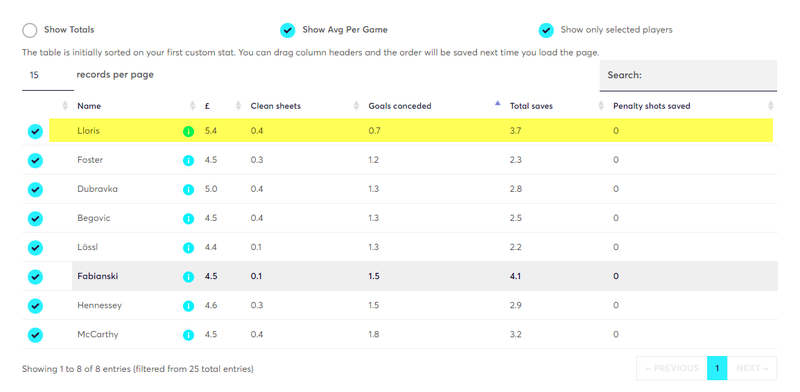
Task: Uncheck the Lloris row checkbox
Action: (x=35, y=132)
